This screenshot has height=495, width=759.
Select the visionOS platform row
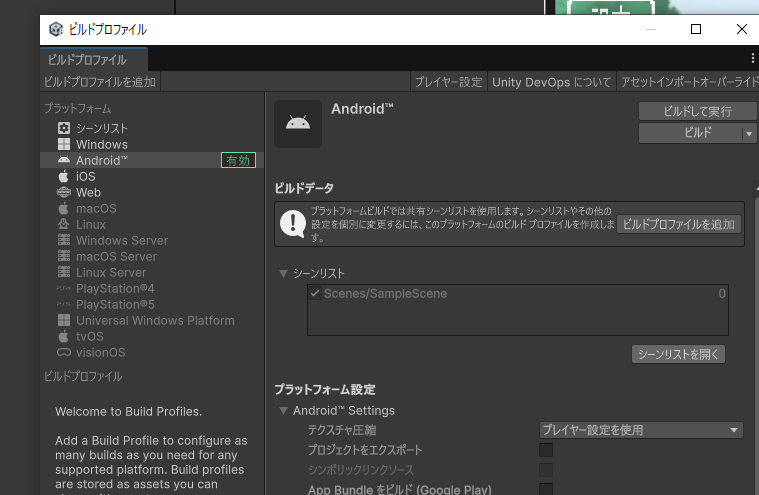coord(152,352)
